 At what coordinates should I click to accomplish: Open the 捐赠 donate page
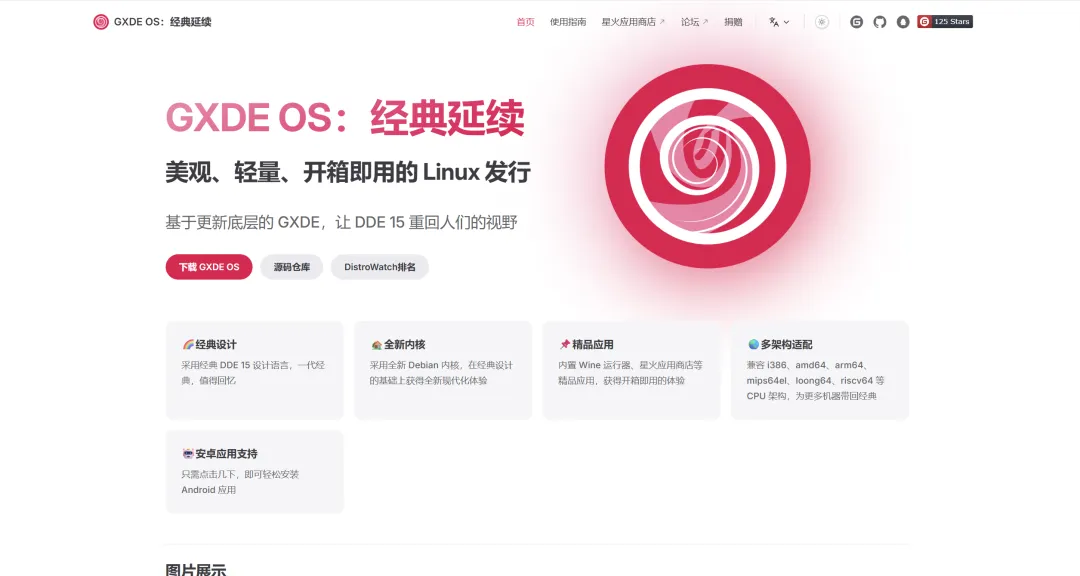coord(734,22)
